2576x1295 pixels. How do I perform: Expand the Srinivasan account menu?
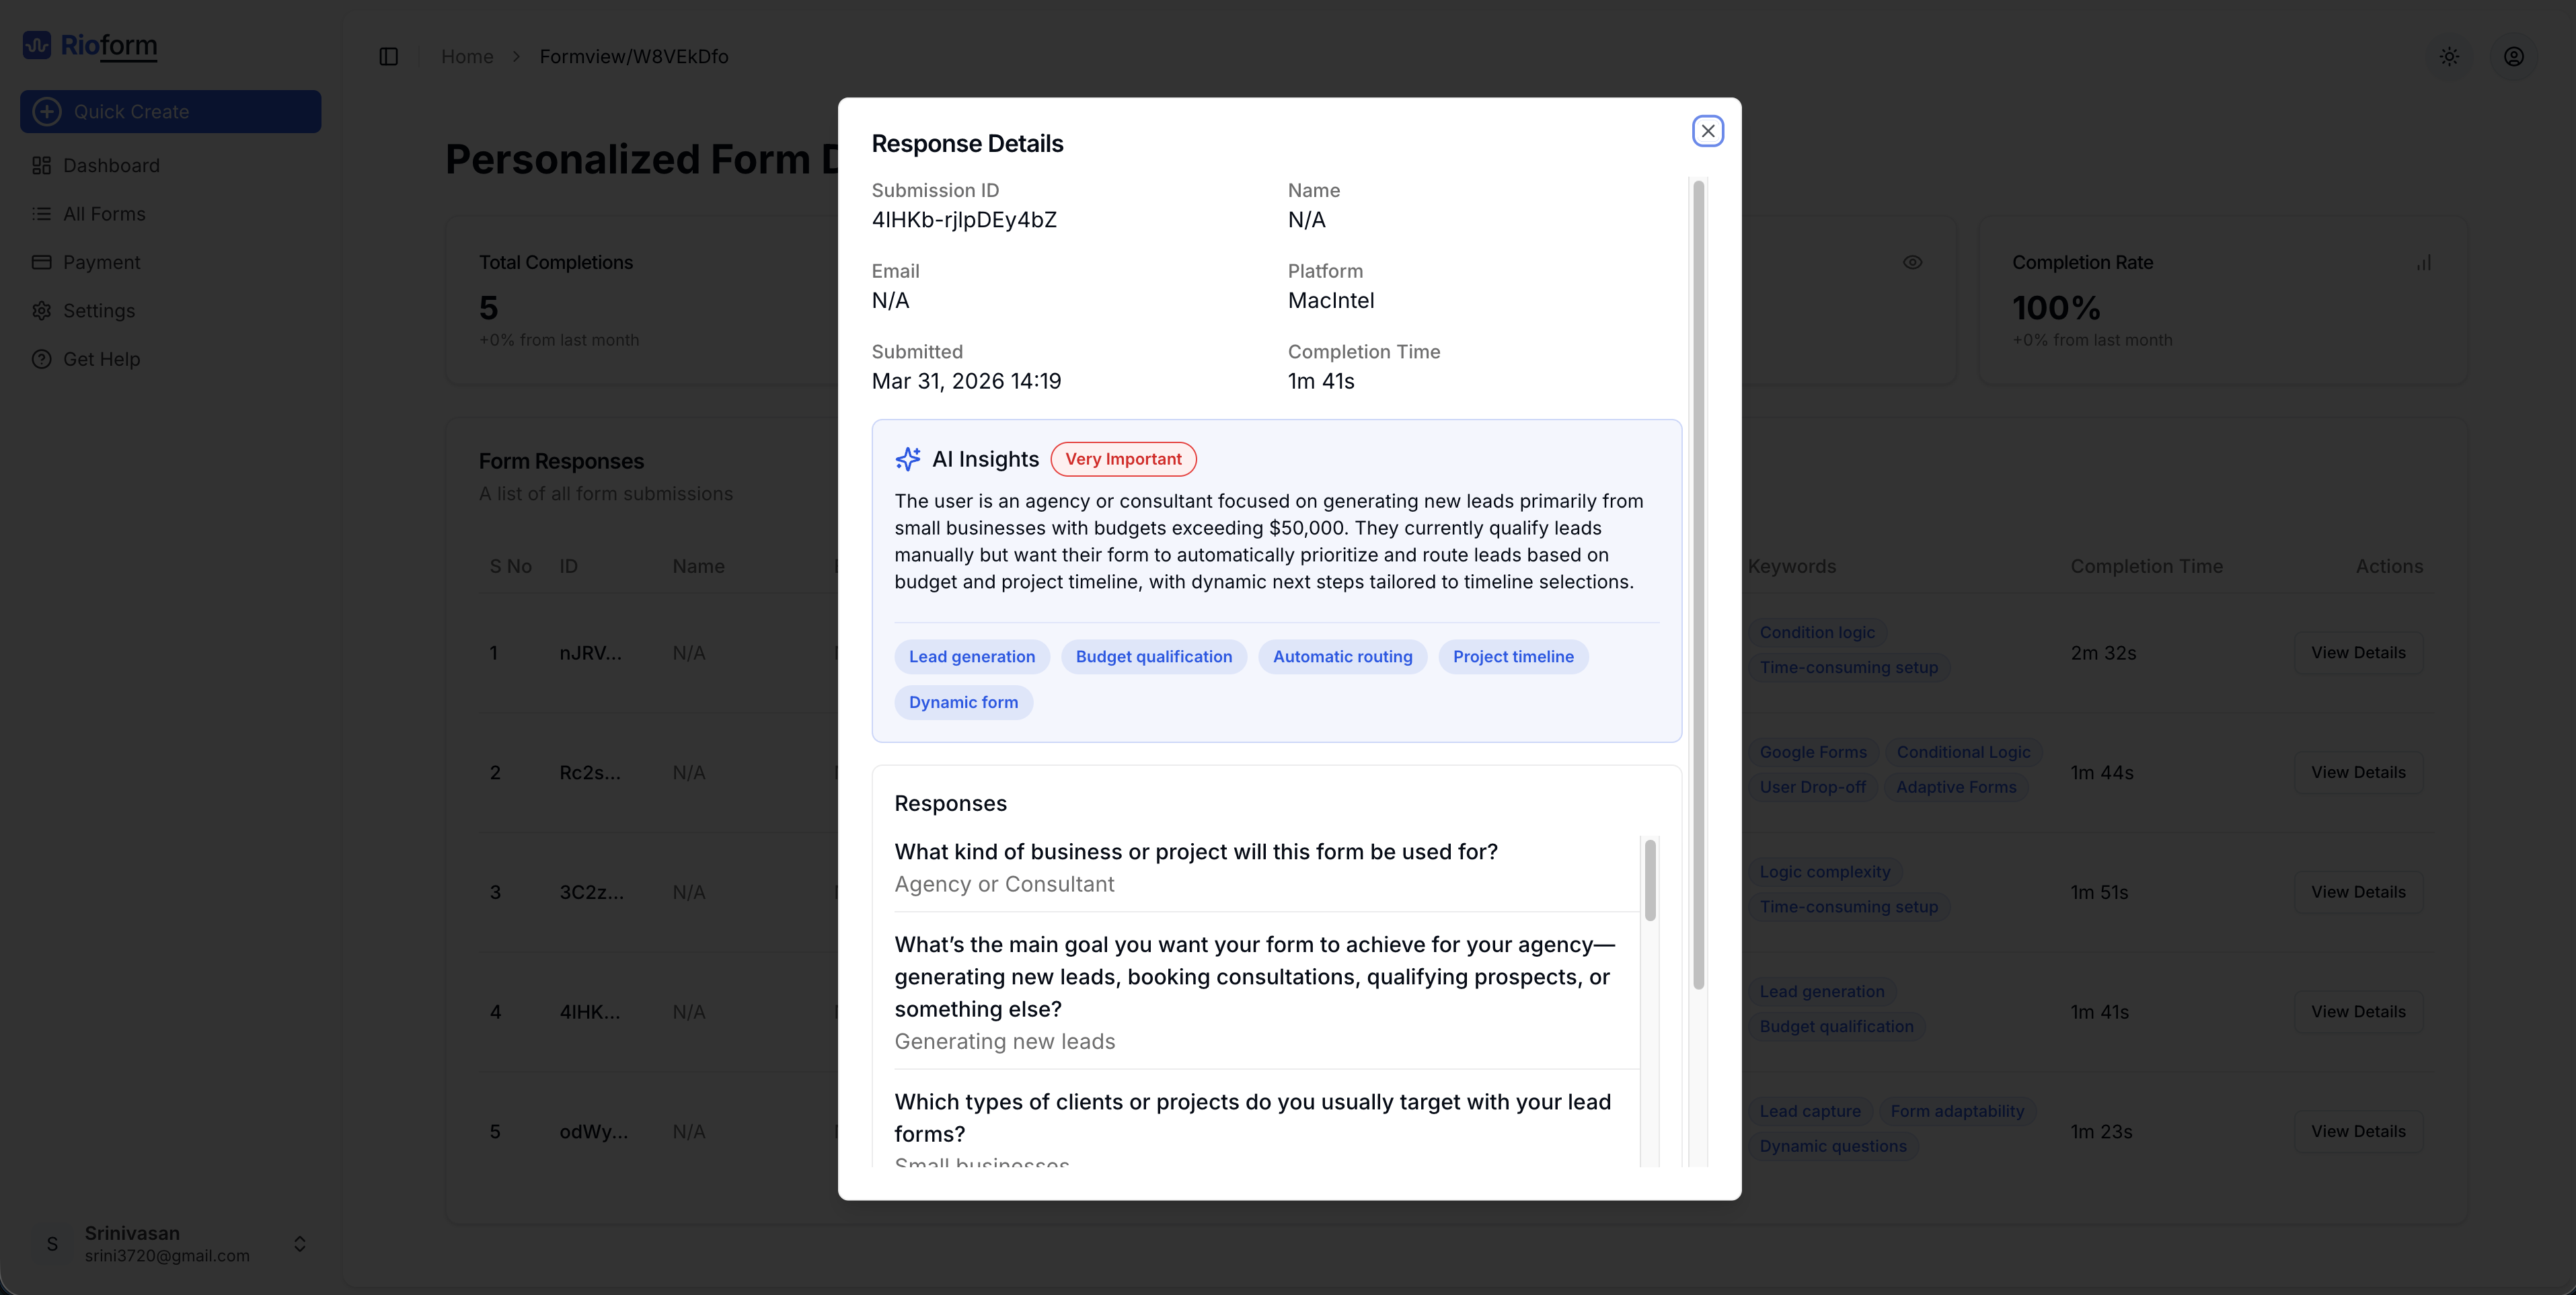tap(299, 1243)
